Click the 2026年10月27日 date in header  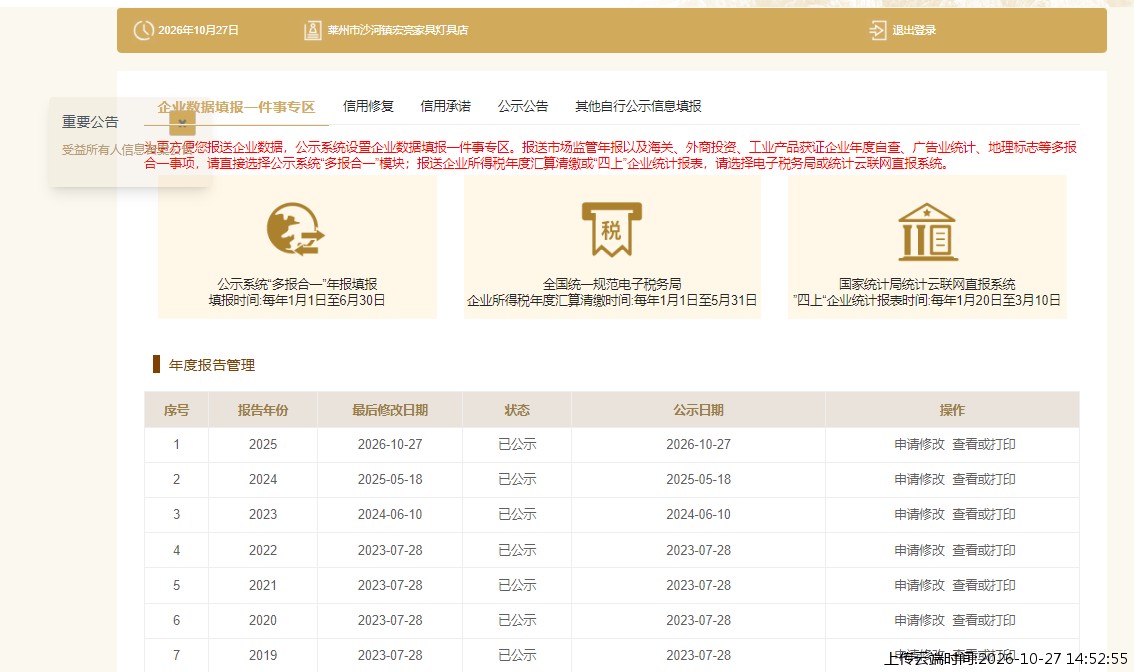pos(198,30)
